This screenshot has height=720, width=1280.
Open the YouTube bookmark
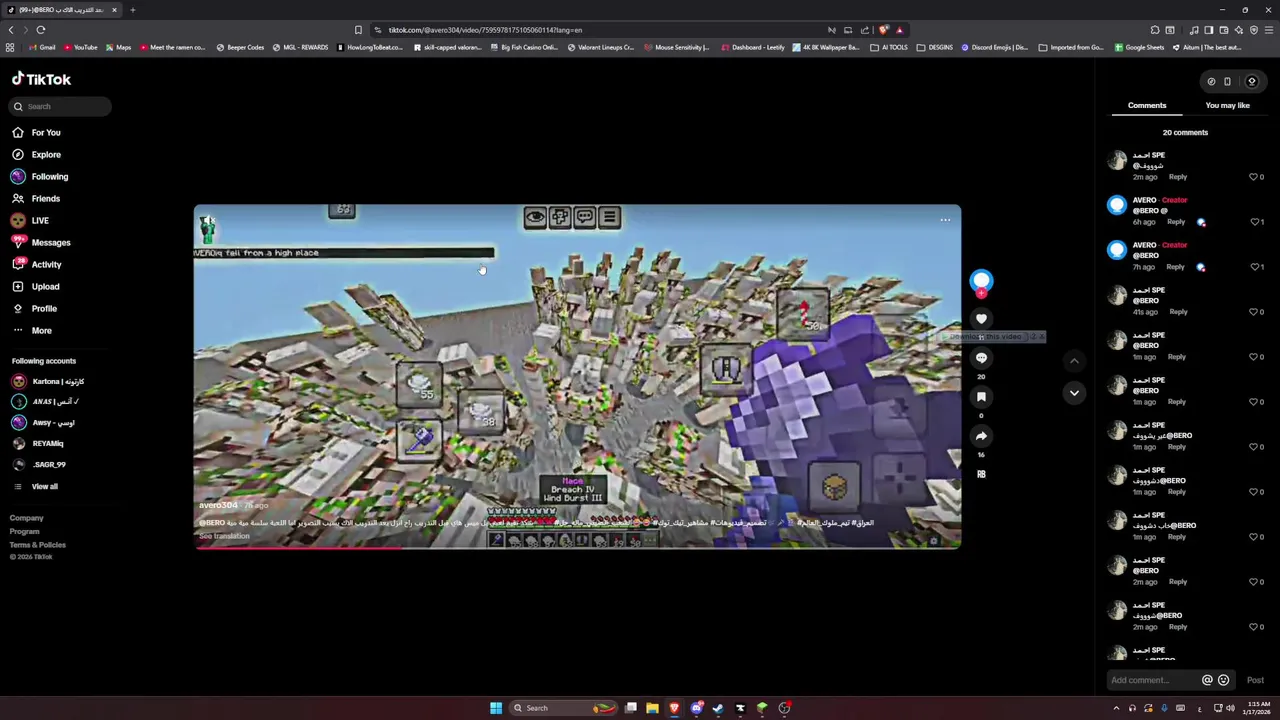pyautogui.click(x=80, y=47)
